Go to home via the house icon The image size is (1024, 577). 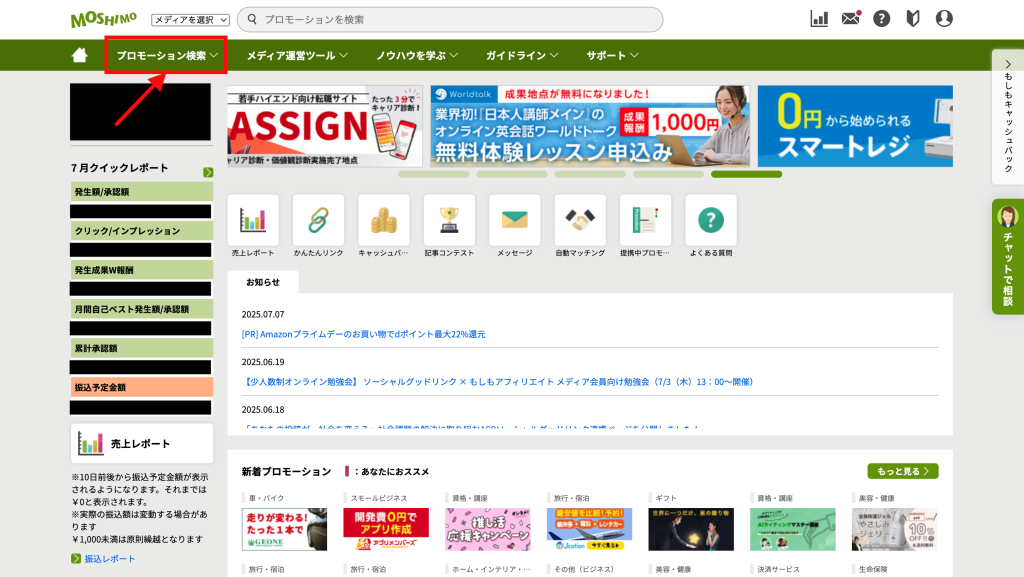pyautogui.click(x=80, y=56)
